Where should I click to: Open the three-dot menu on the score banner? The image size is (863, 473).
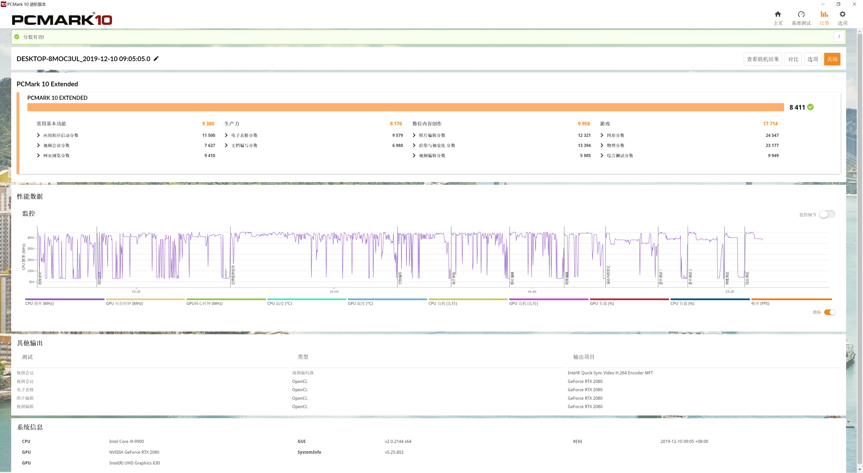pos(839,37)
